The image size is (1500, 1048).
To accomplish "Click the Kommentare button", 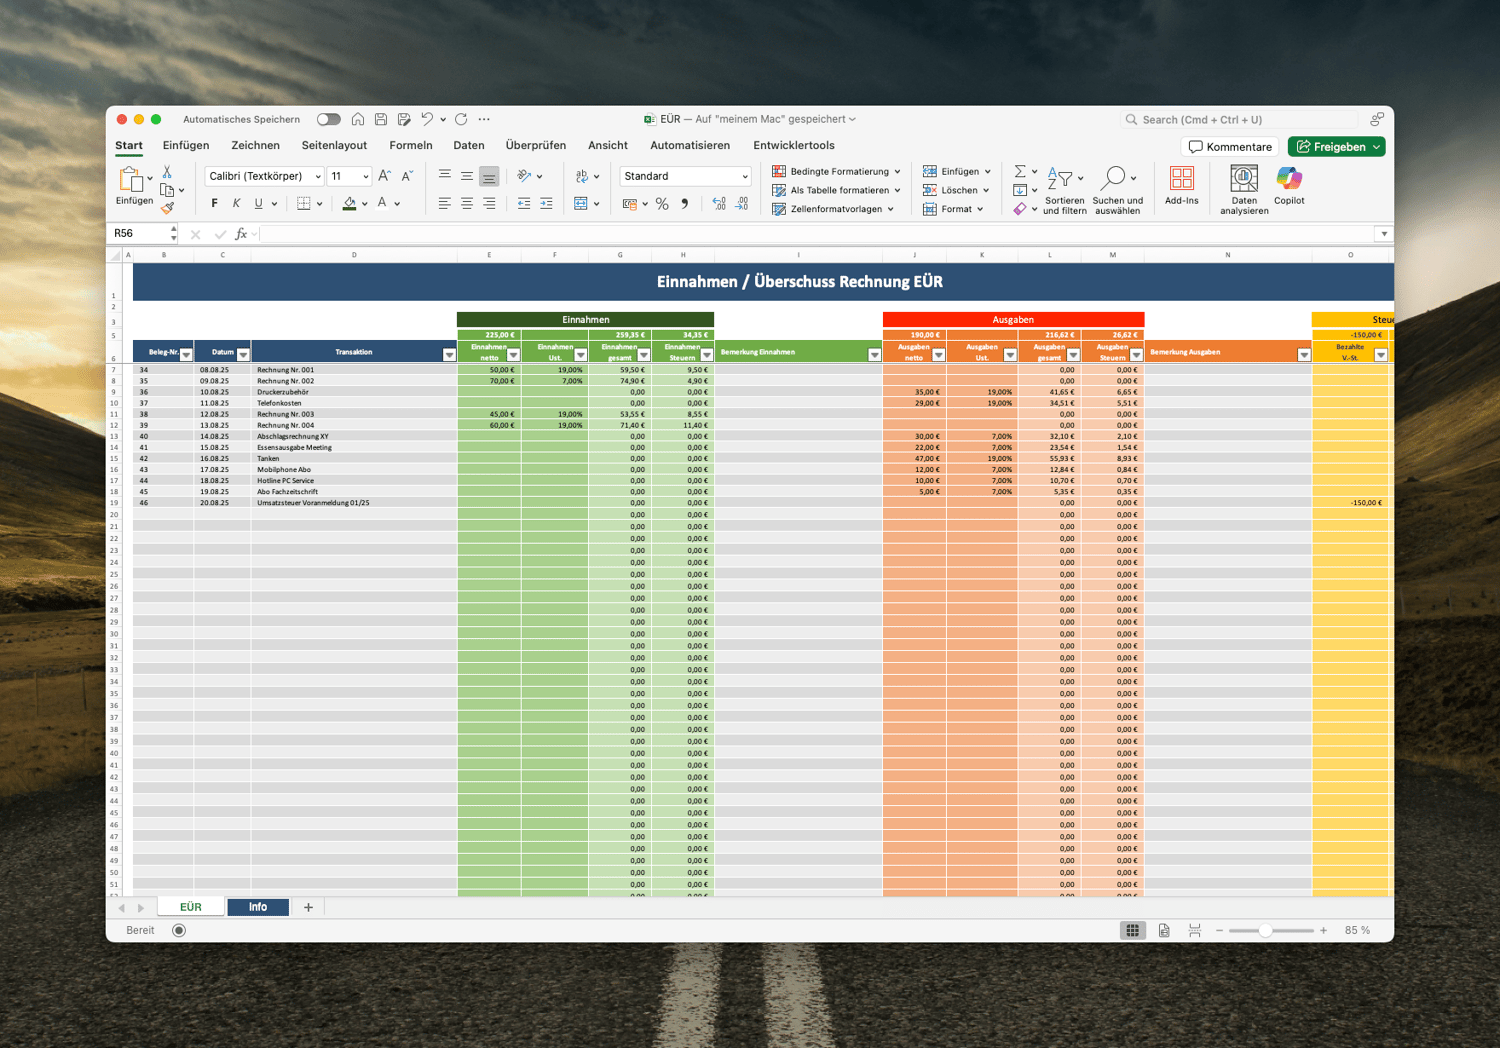I will coord(1230,147).
